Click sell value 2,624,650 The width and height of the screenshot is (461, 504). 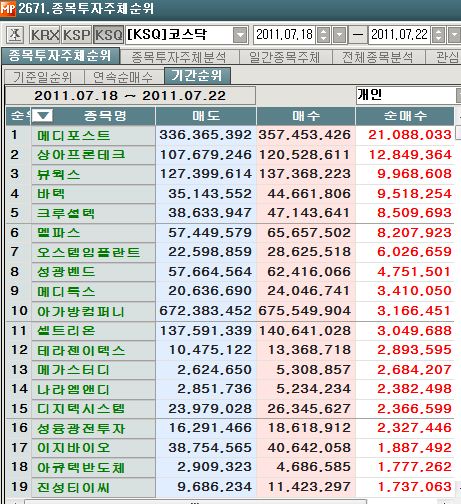pyautogui.click(x=214, y=370)
